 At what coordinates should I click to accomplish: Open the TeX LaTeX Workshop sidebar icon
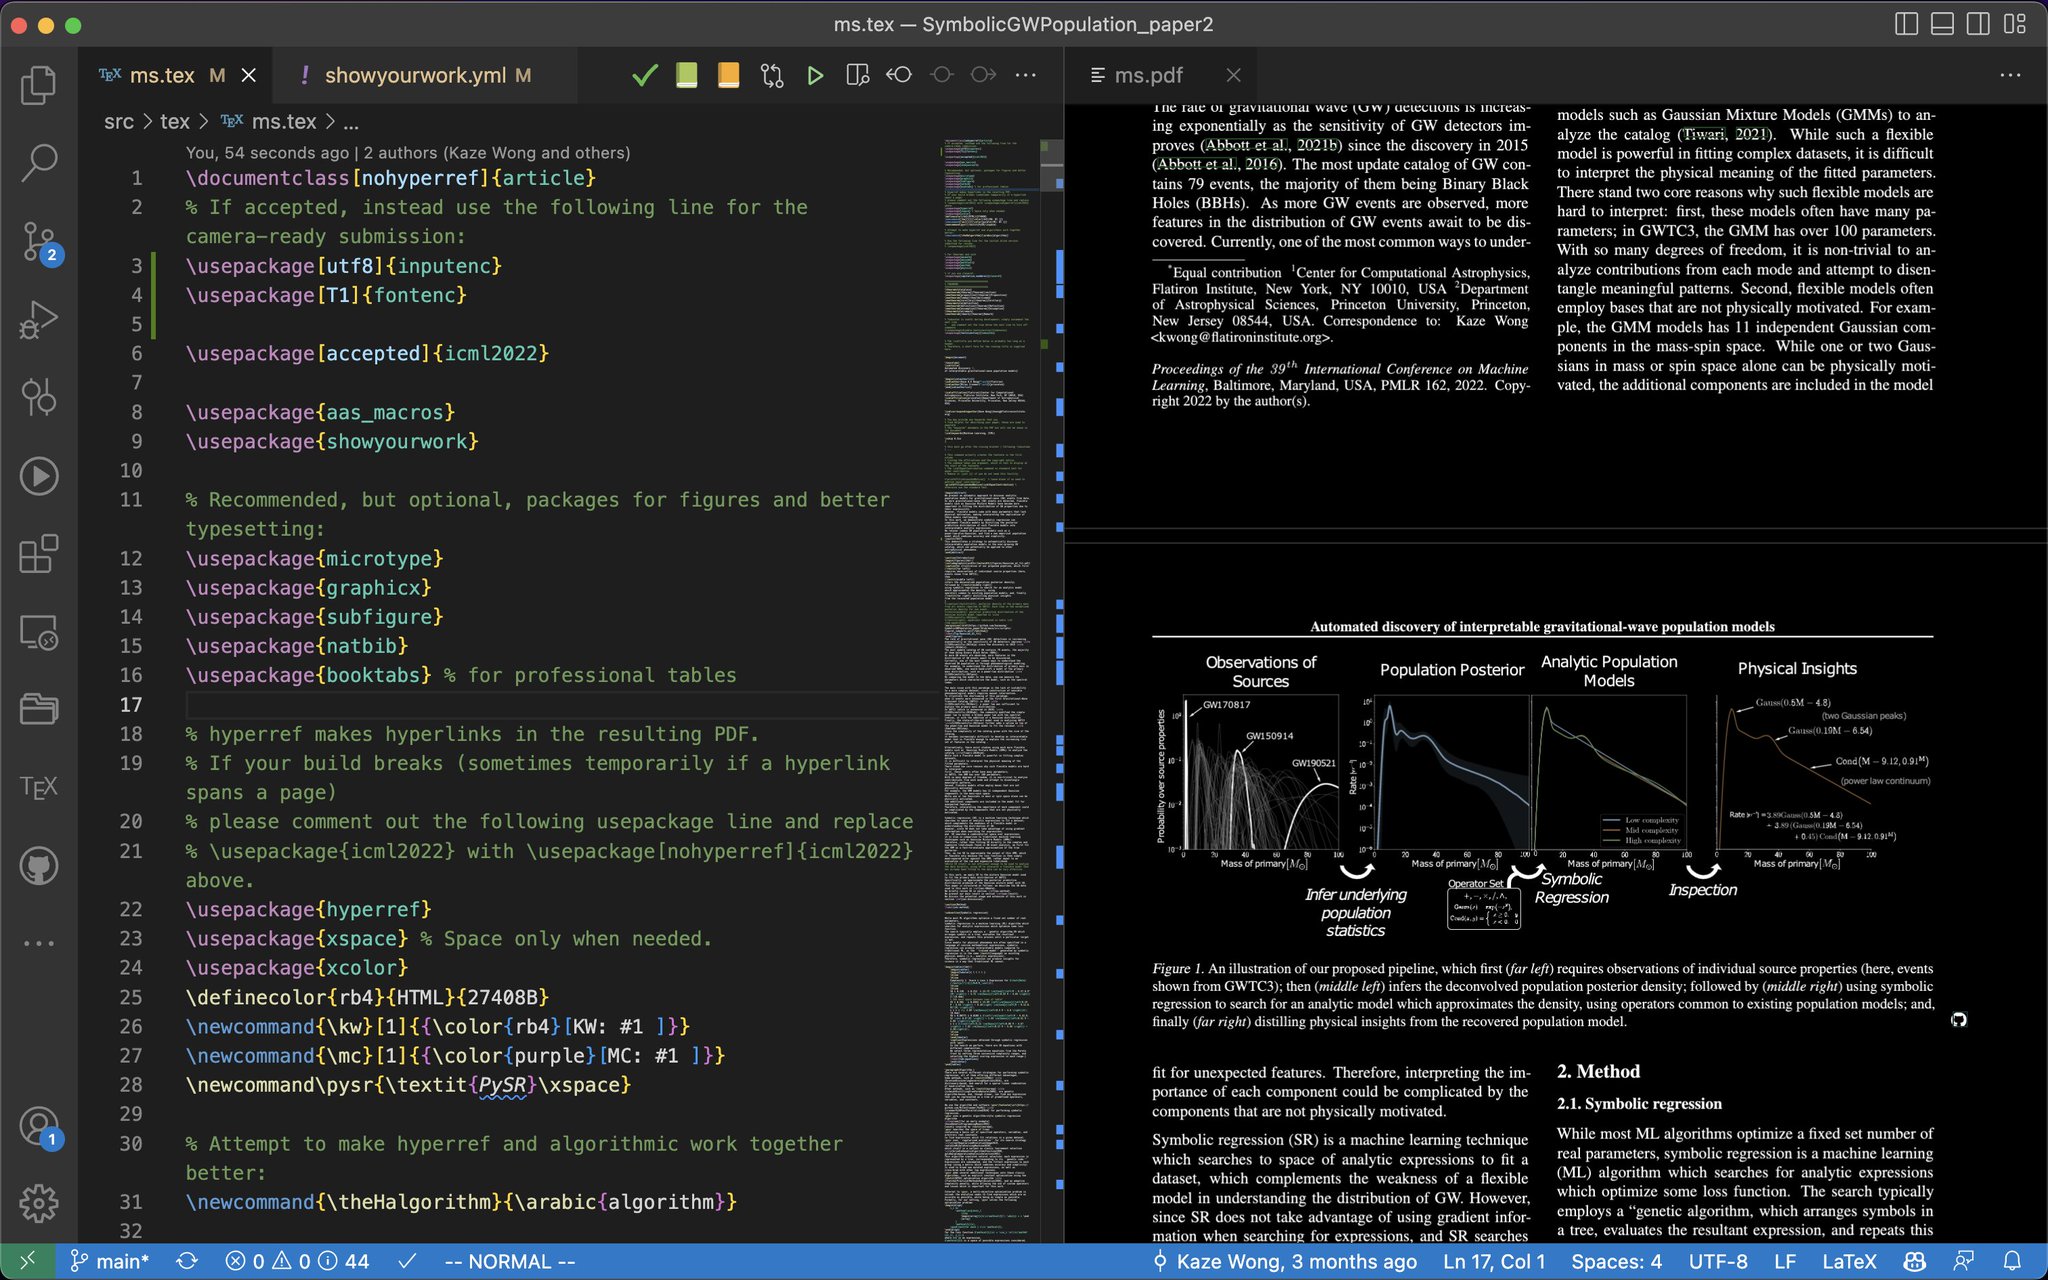tap(38, 787)
